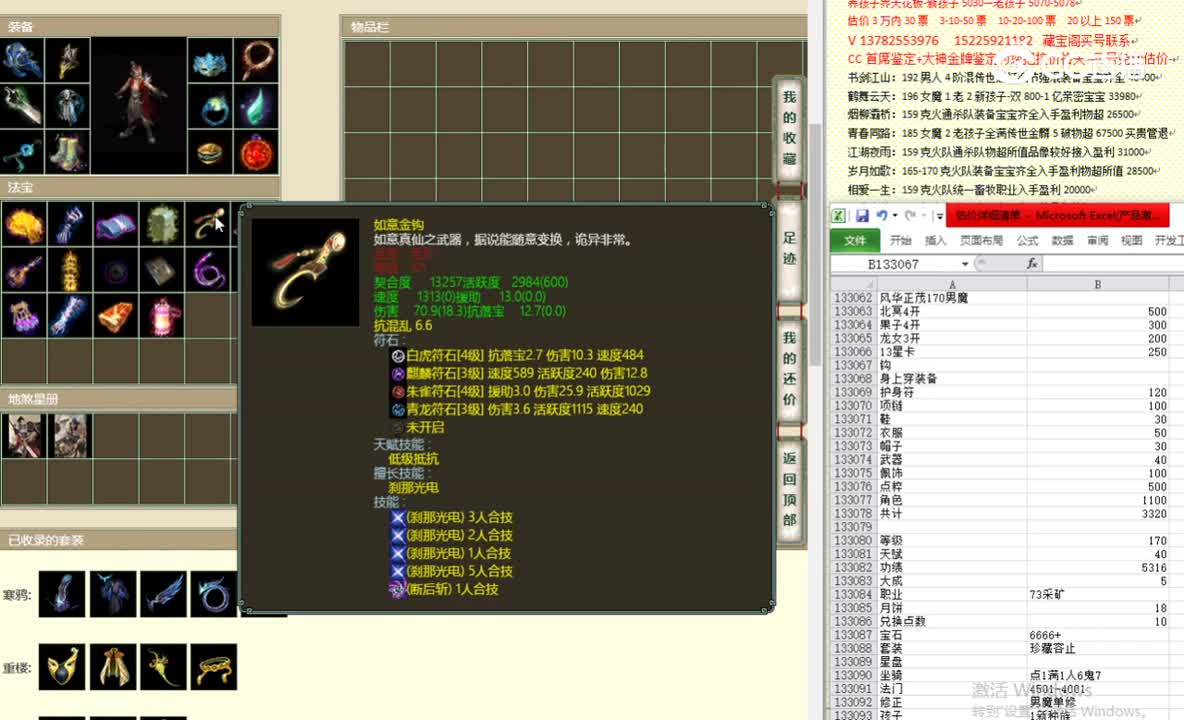Select first 重楼 set mask icon
The image size is (1184, 720).
[61, 666]
